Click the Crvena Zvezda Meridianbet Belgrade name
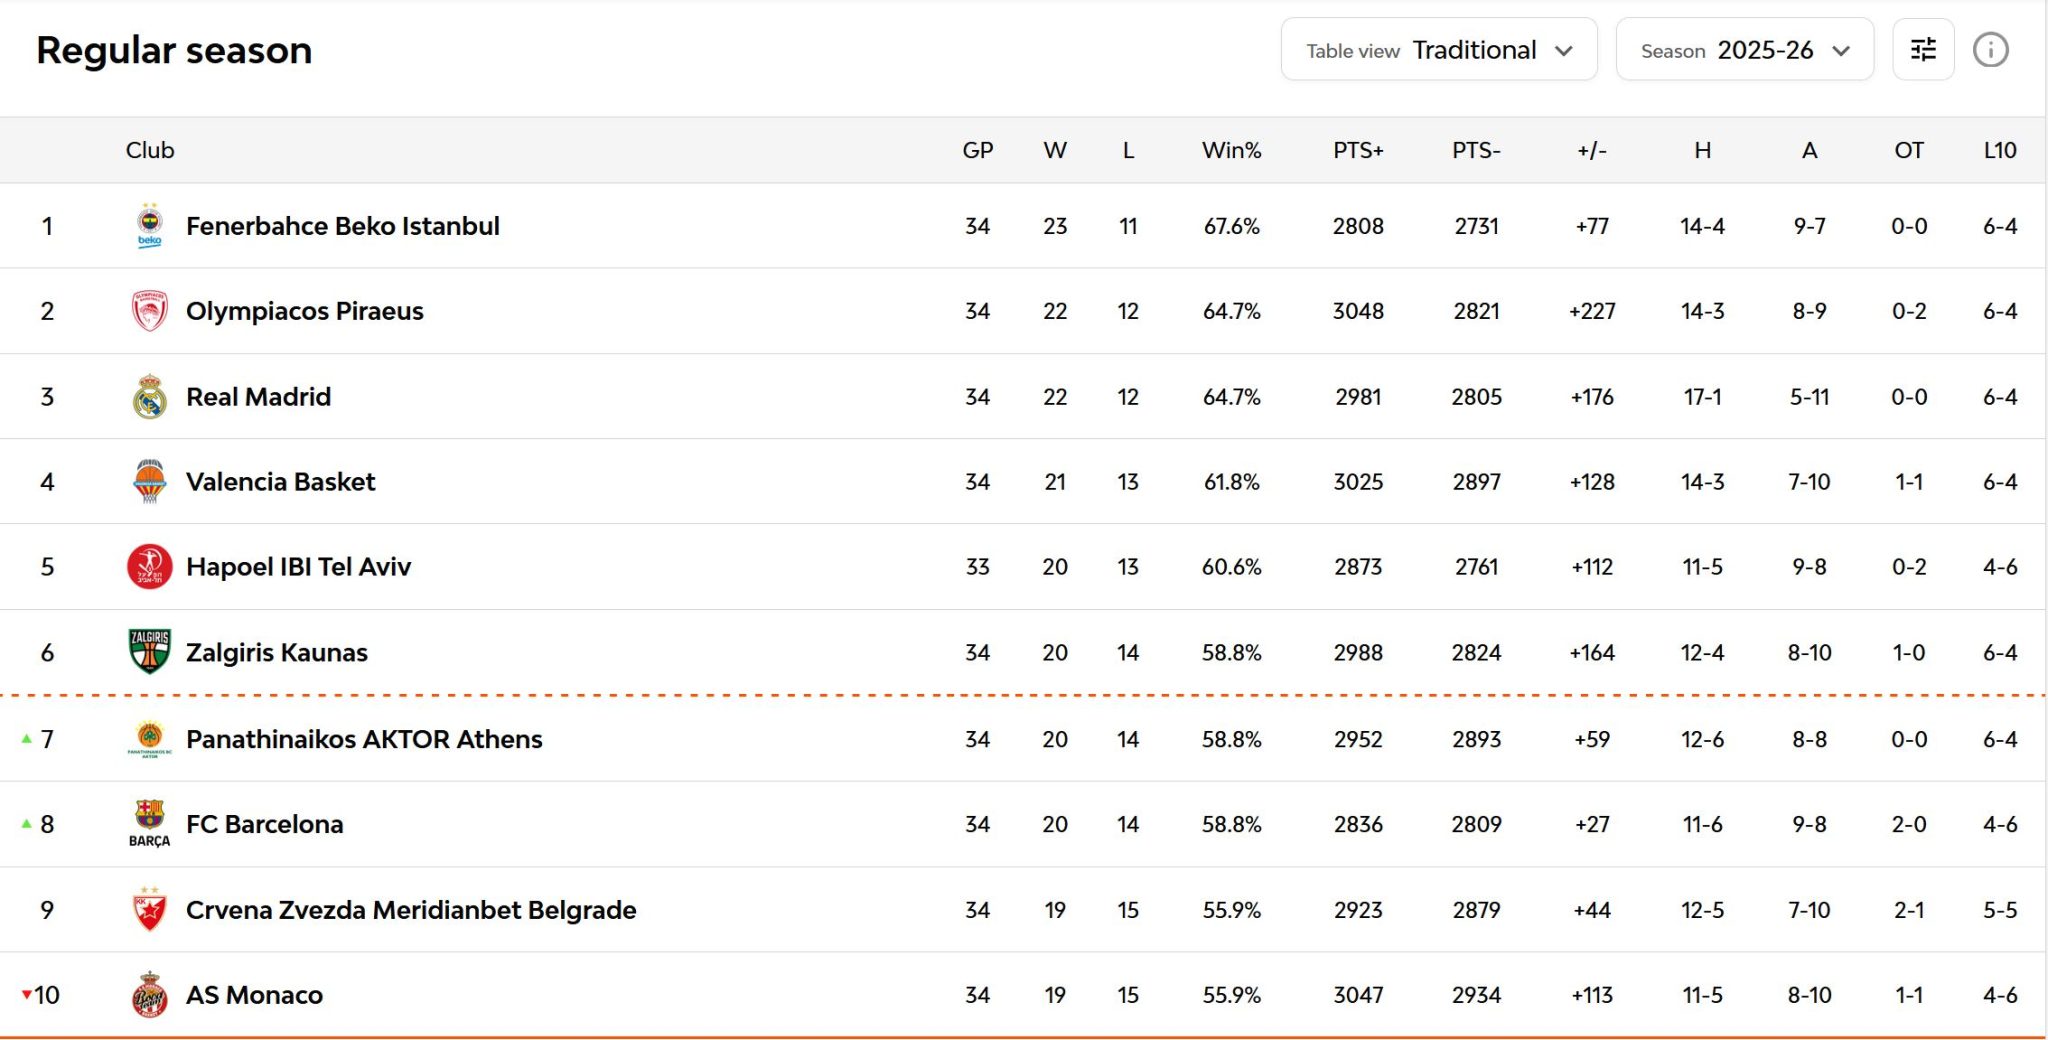Viewport: 2048px width, 1040px height. pyautogui.click(x=411, y=910)
